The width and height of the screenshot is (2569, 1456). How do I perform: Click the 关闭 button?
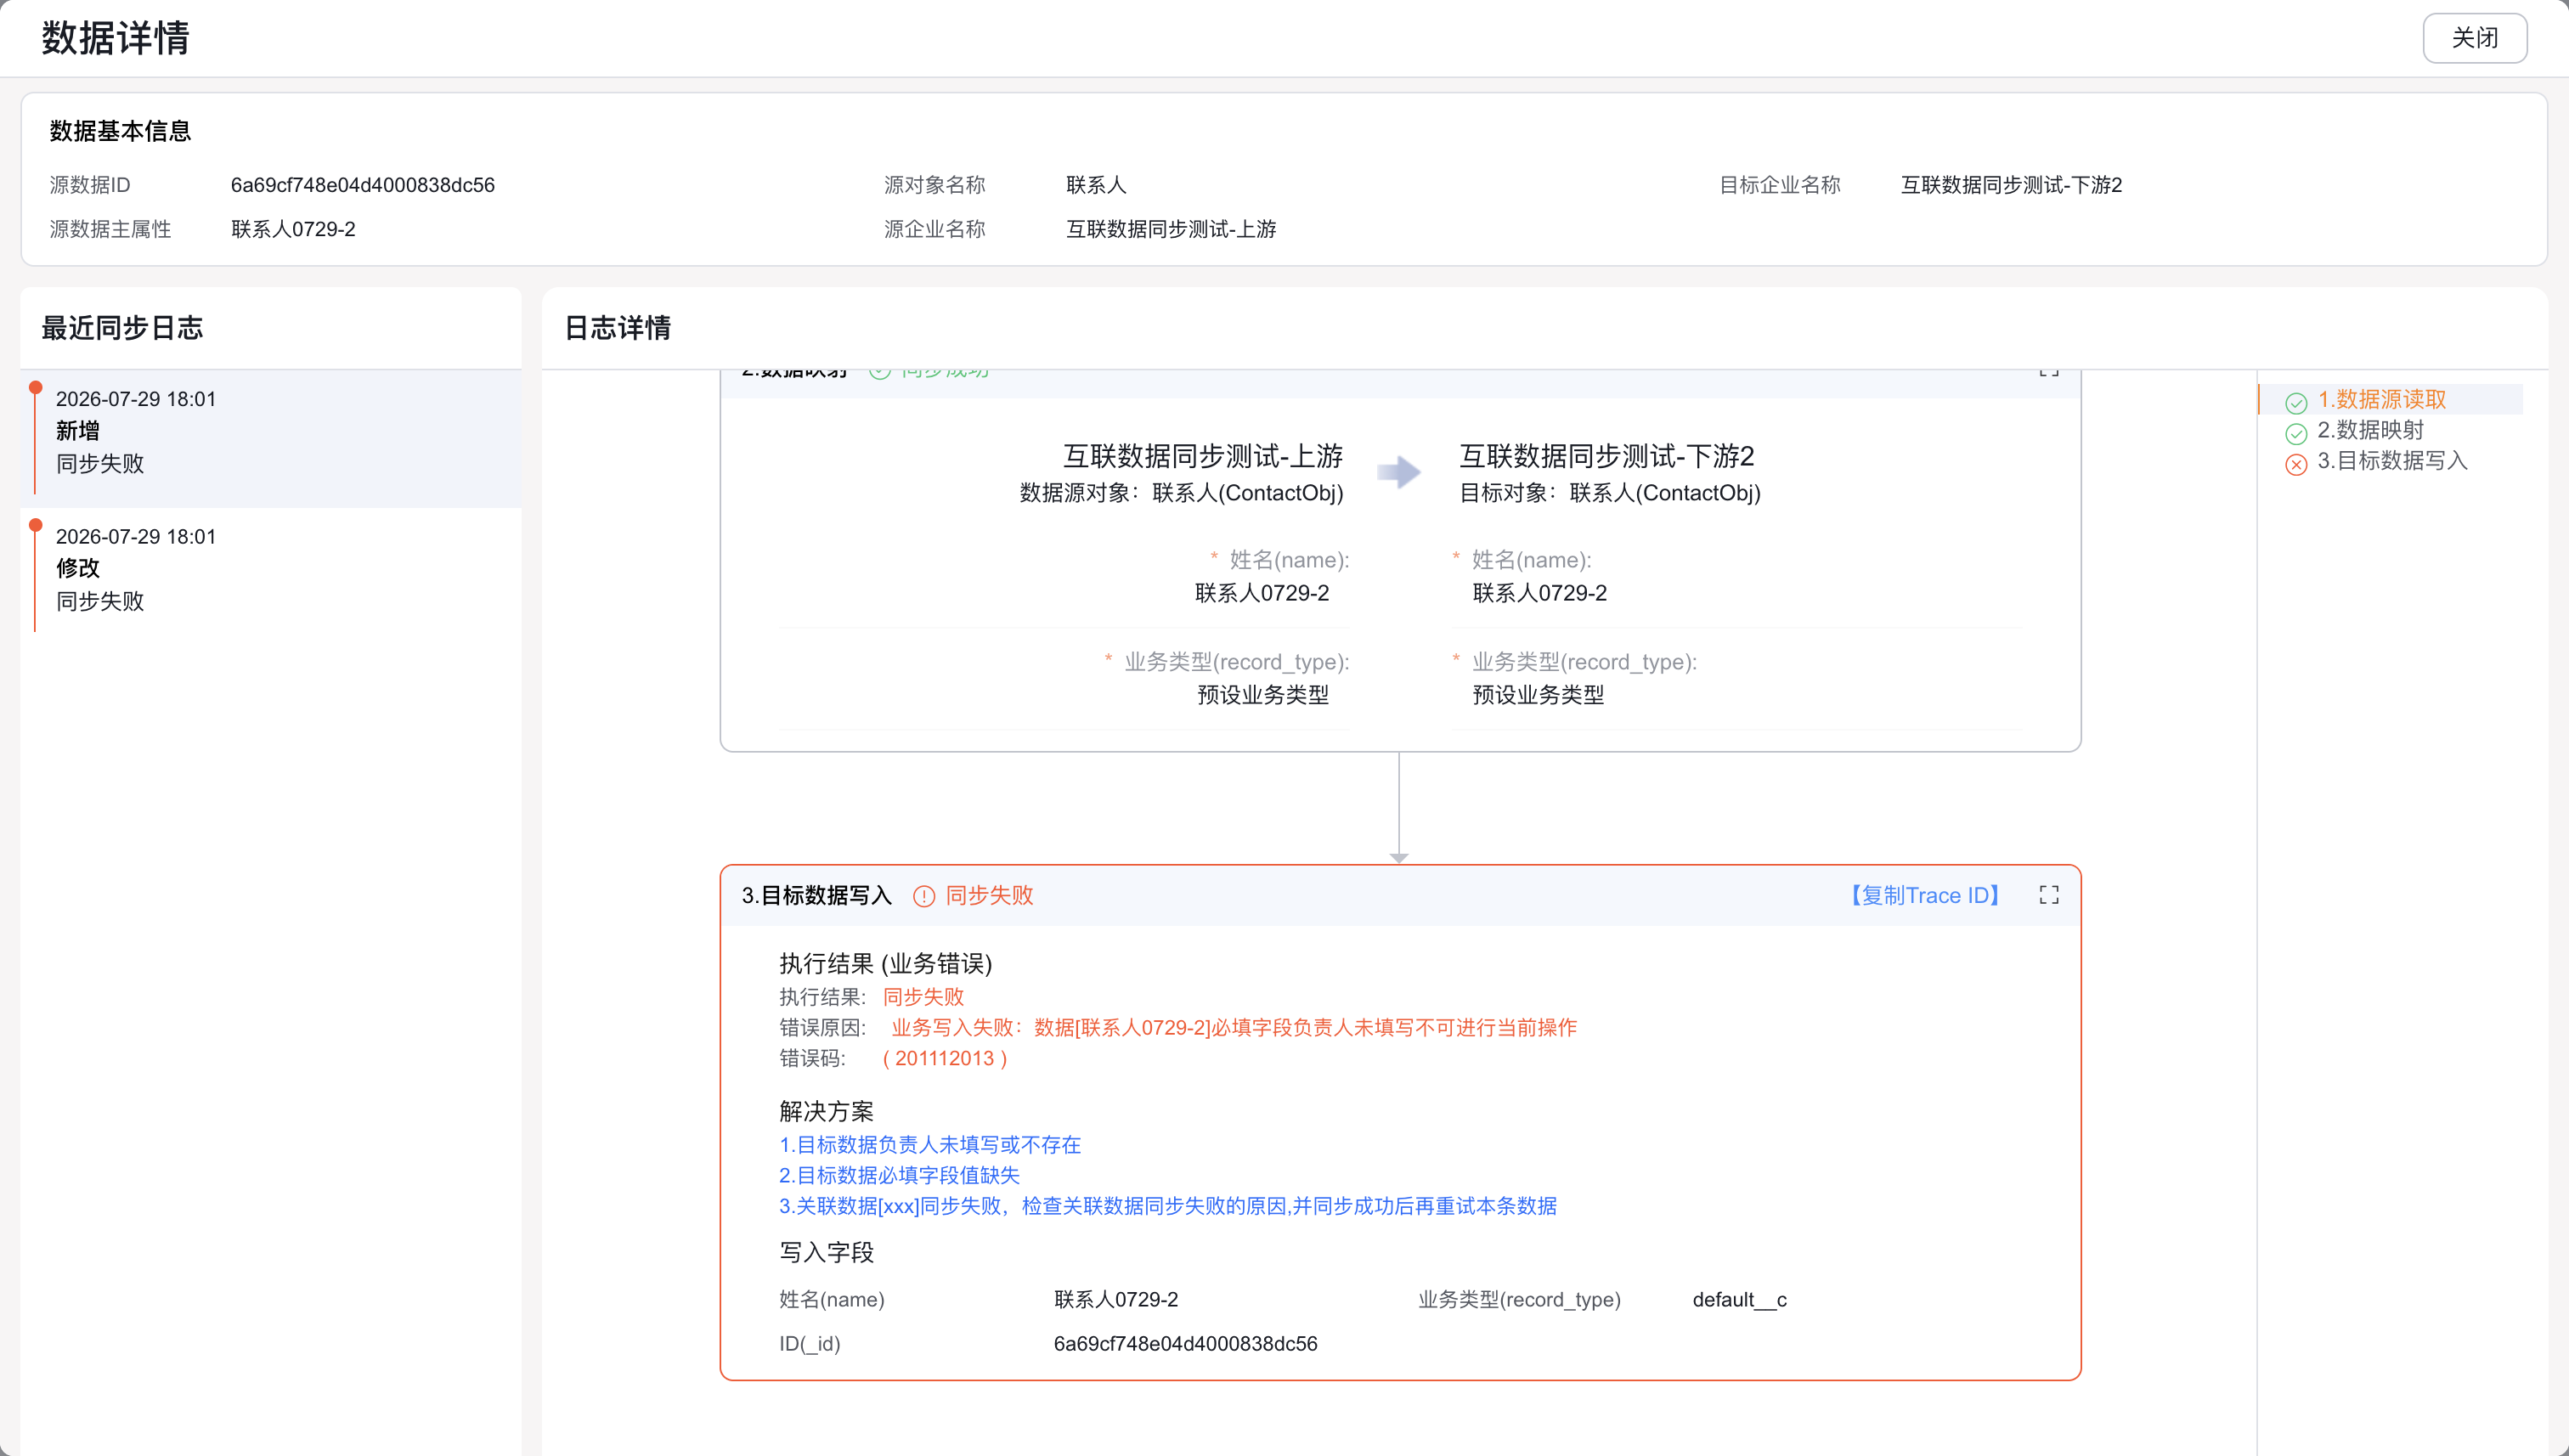[2474, 38]
